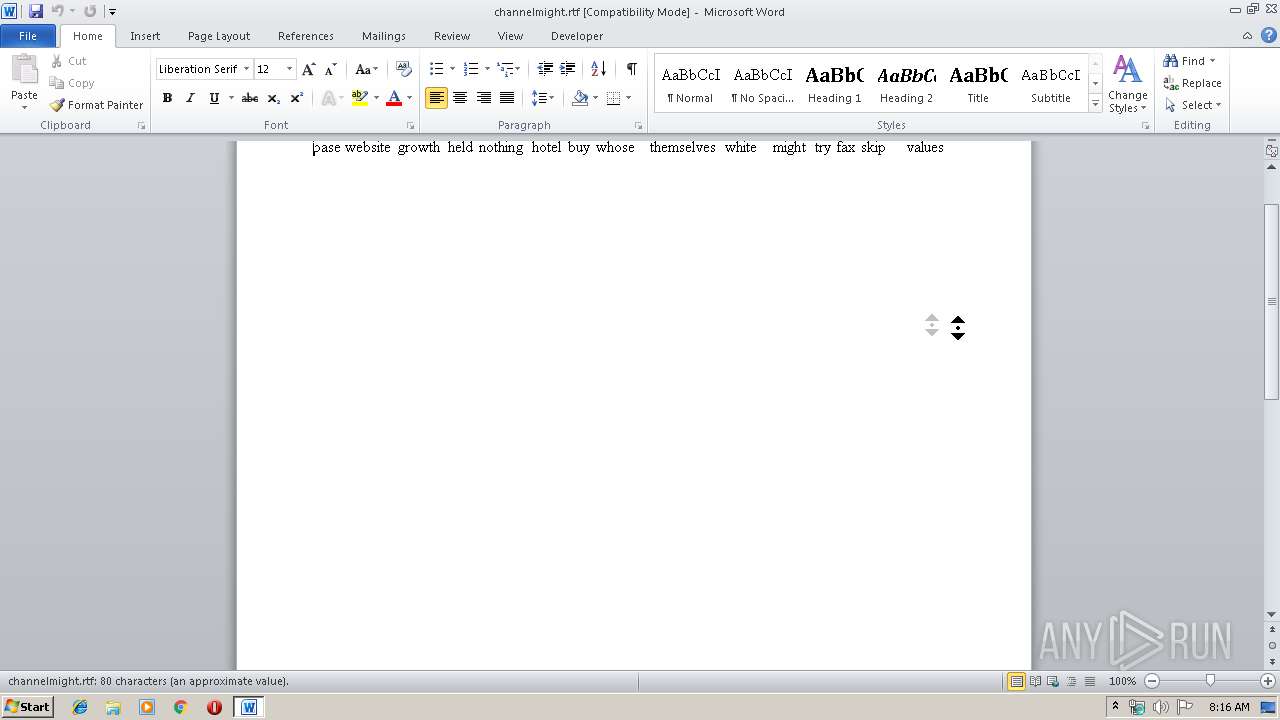Activate the Format Painter
Image resolution: width=1280 pixels, height=720 pixels.
click(97, 105)
